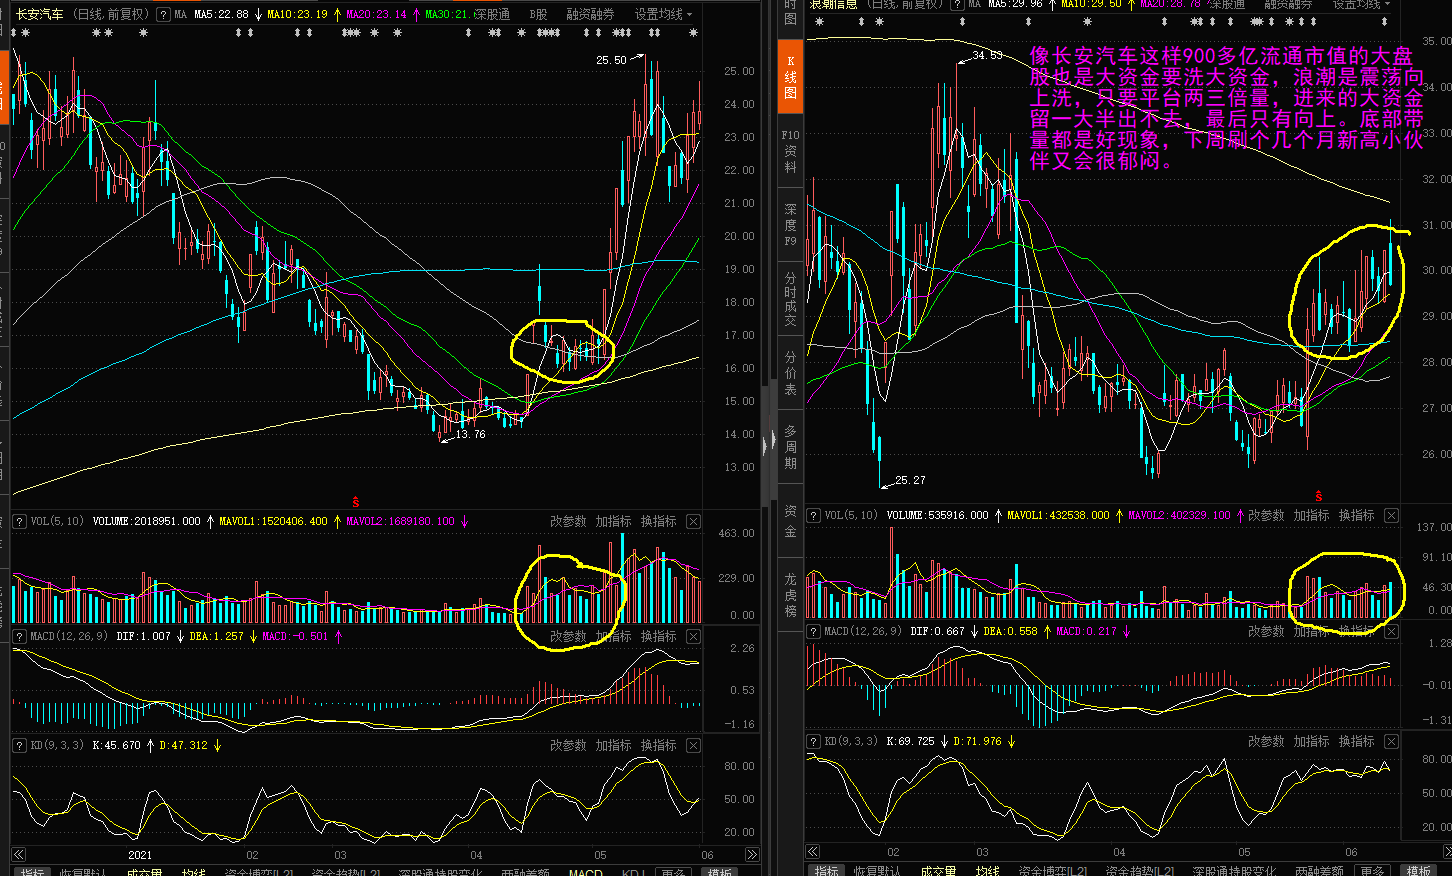The width and height of the screenshot is (1452, 876).
Task: Open the 多周期 sidebar tab
Action: (790, 446)
